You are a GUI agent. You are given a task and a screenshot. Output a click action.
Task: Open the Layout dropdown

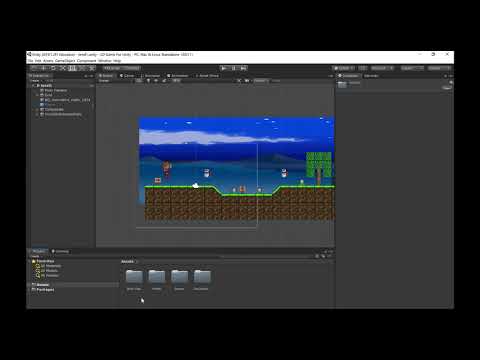[x=440, y=68]
